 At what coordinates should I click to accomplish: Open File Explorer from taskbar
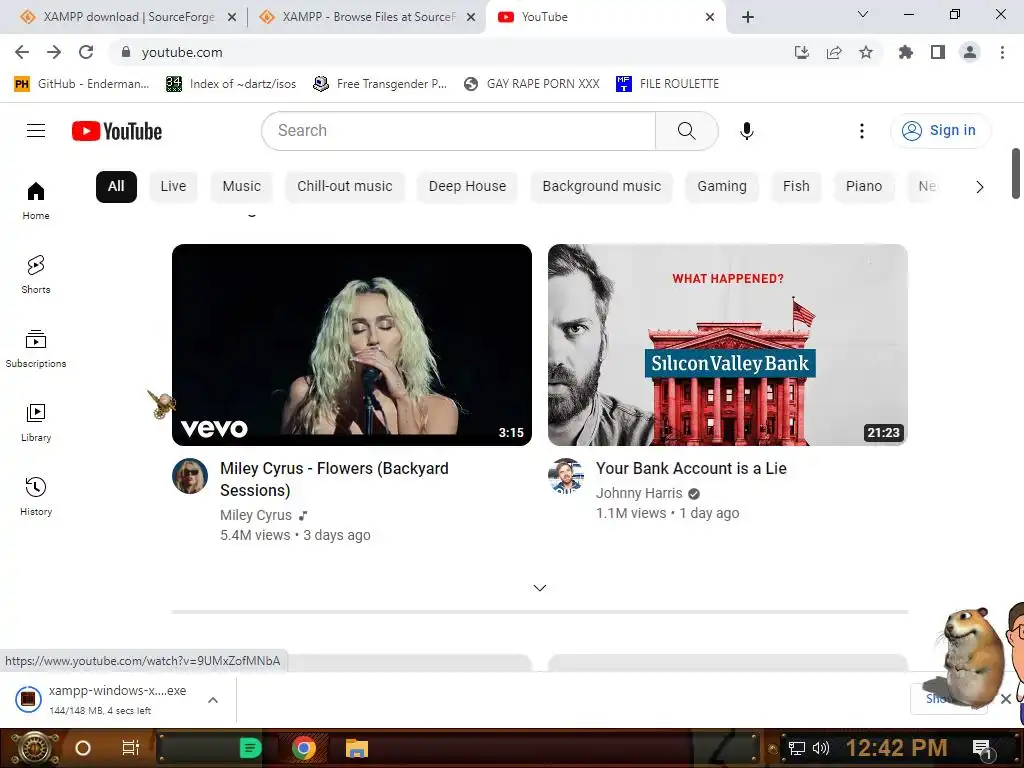[x=357, y=748]
